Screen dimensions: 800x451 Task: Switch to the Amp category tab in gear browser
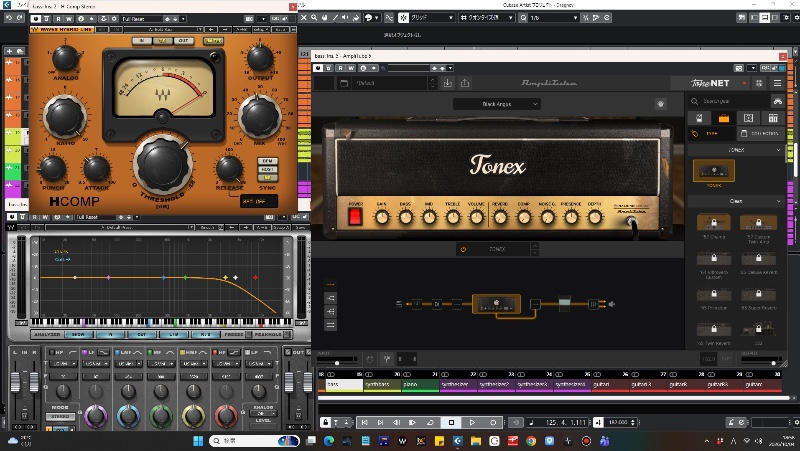tap(723, 118)
